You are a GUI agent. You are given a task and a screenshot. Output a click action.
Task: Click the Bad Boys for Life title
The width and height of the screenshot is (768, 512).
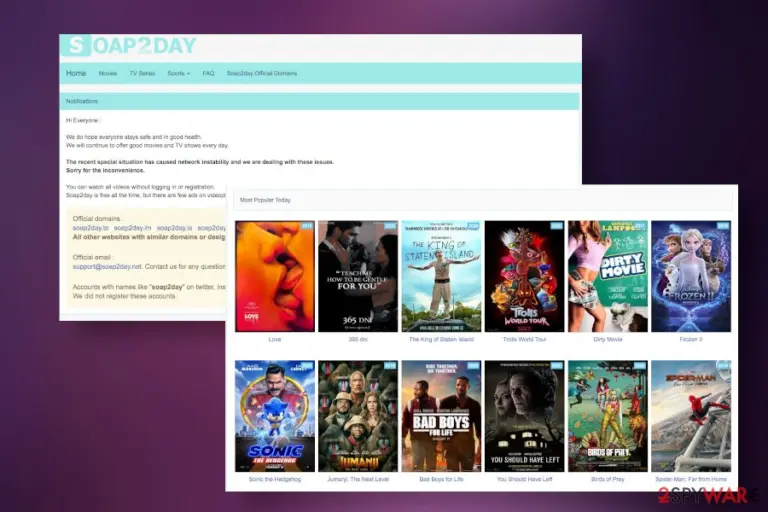[441, 479]
